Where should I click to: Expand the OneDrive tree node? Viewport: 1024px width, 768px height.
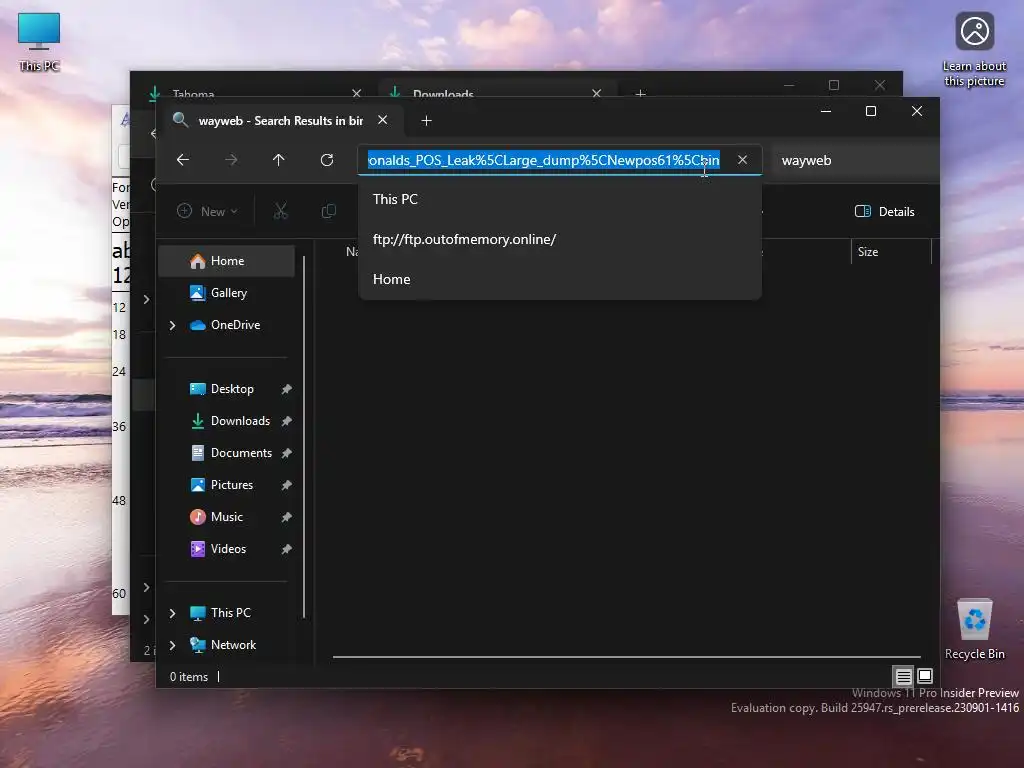172,325
